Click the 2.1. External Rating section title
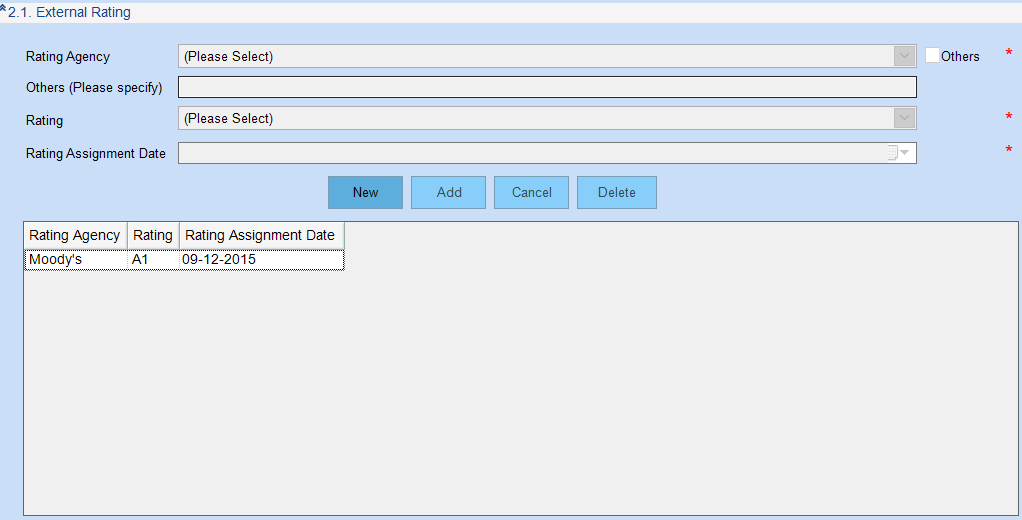Screen dimensions: 1022x520 pyautogui.click(x=70, y=13)
